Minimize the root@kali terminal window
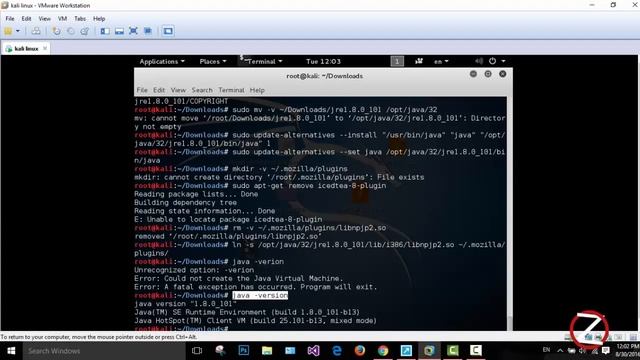 (x=473, y=74)
